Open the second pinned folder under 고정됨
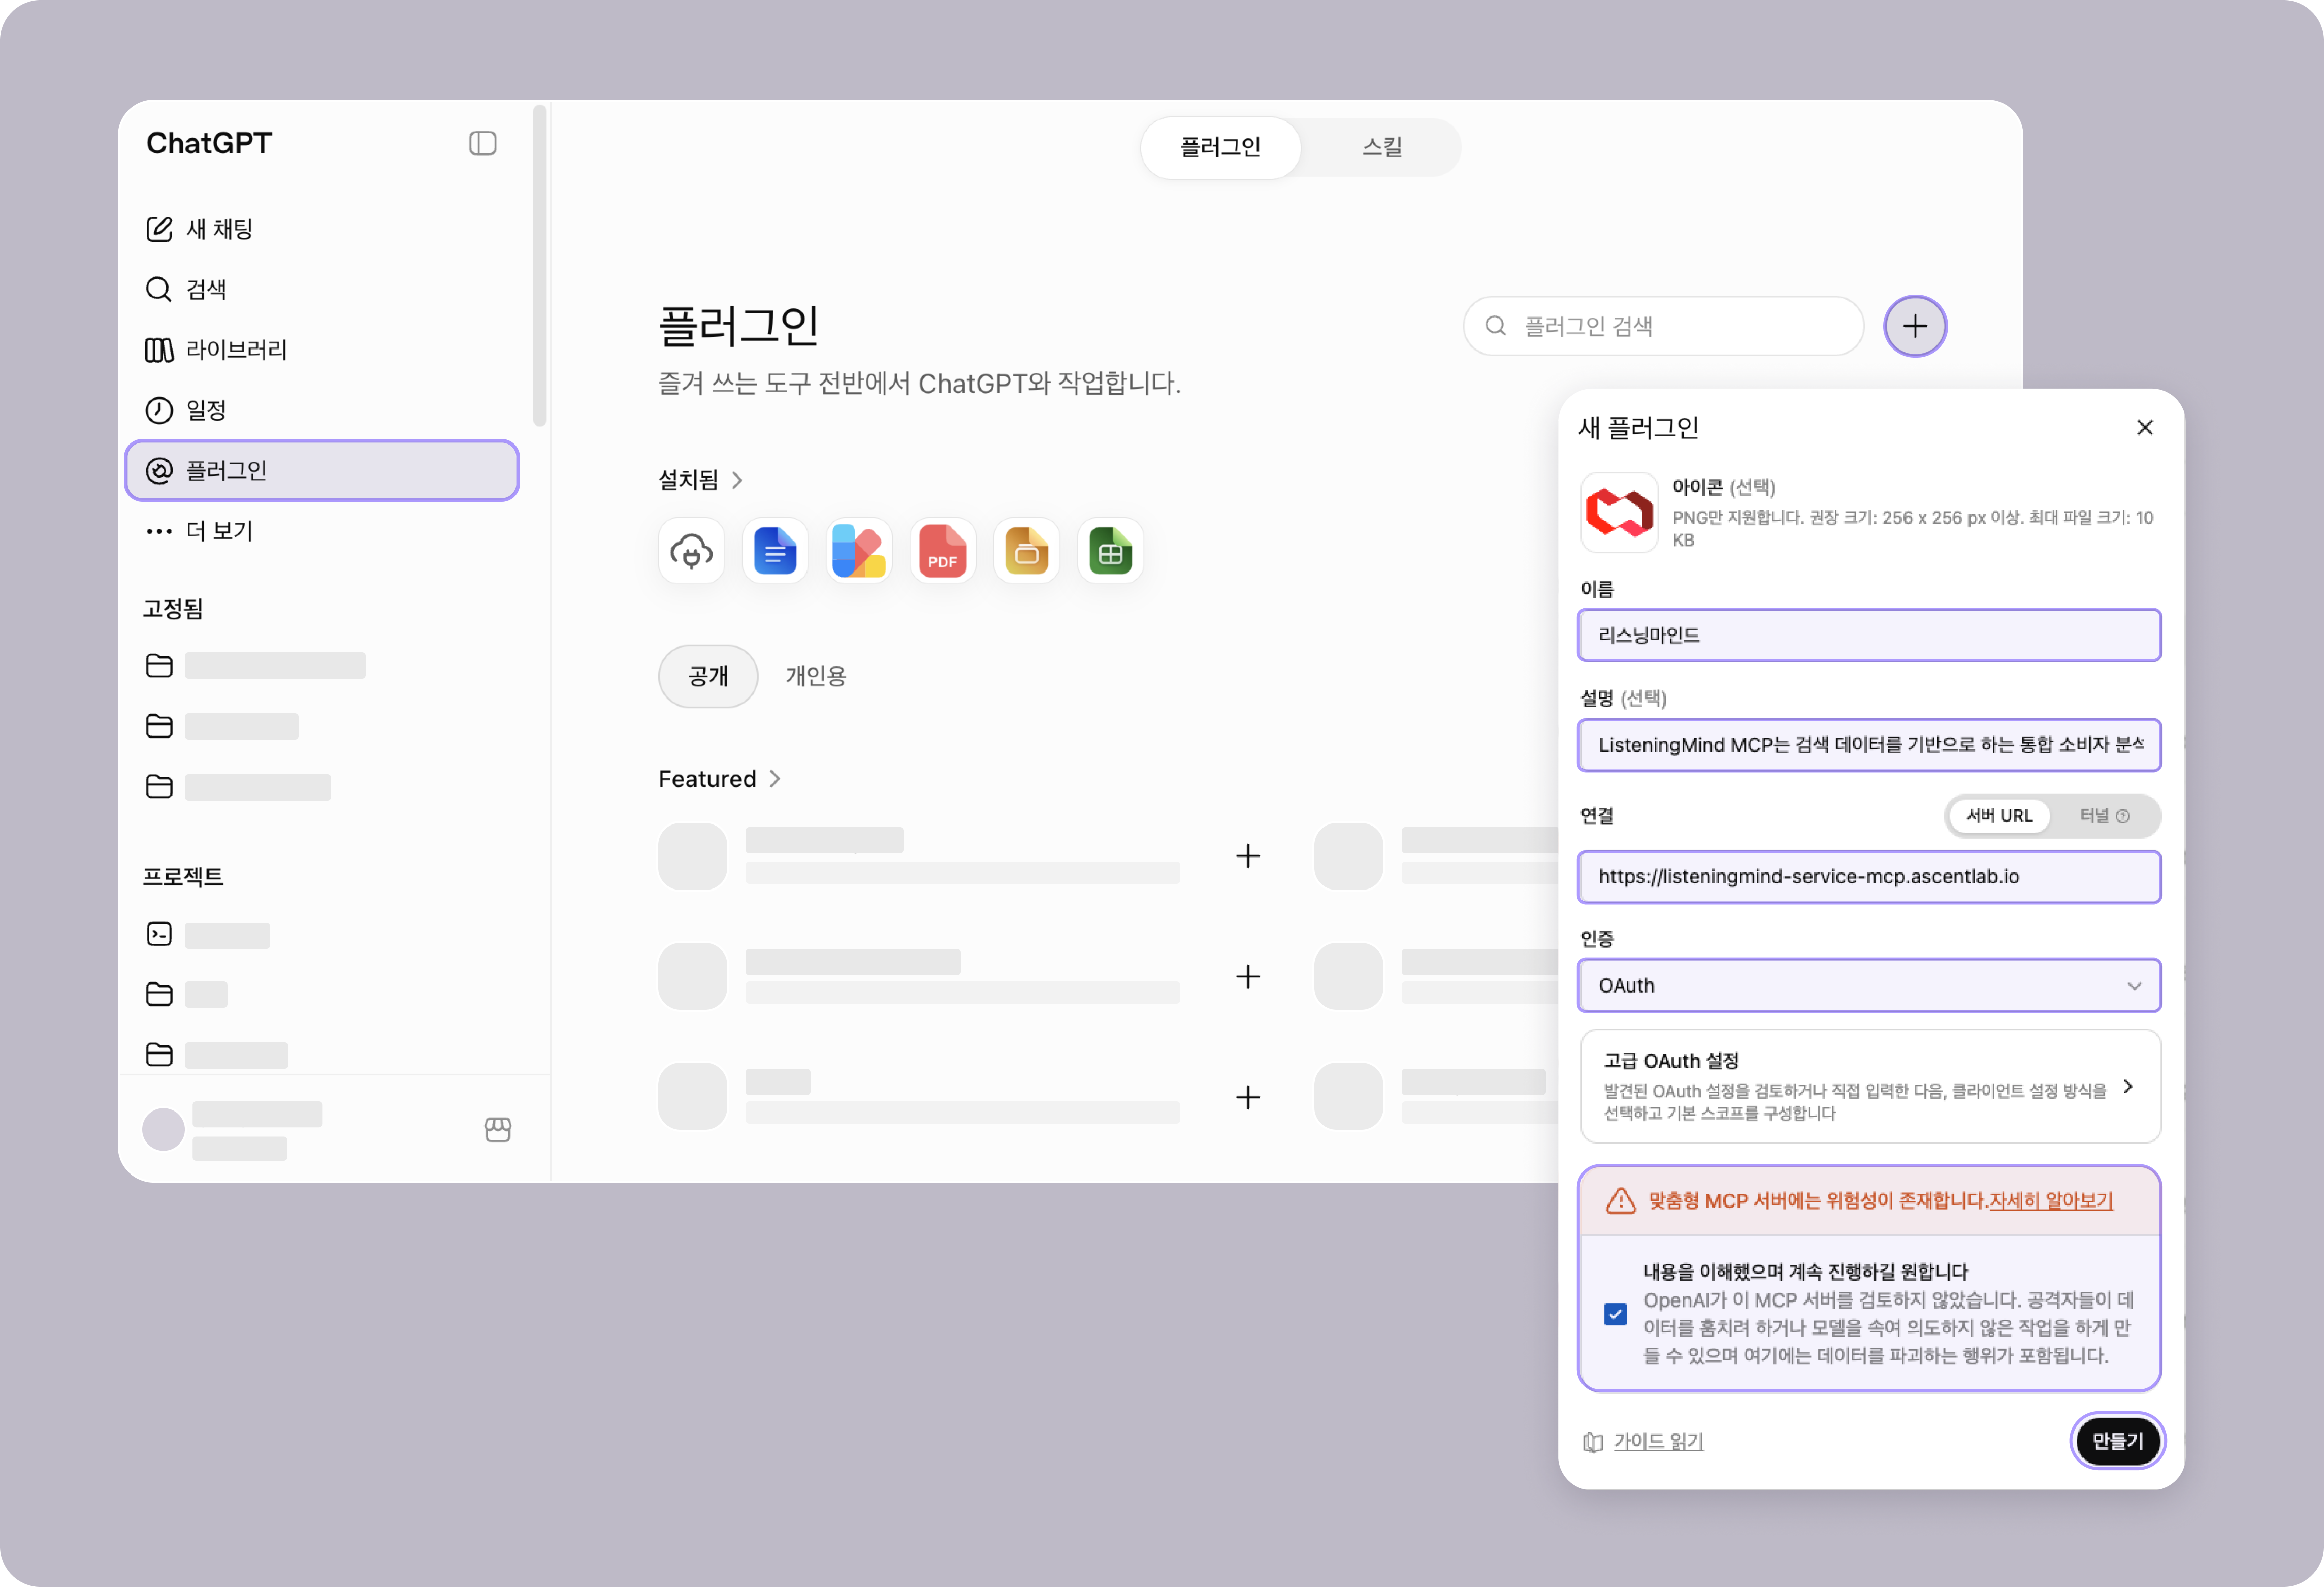This screenshot has height=1587, width=2324. click(222, 726)
